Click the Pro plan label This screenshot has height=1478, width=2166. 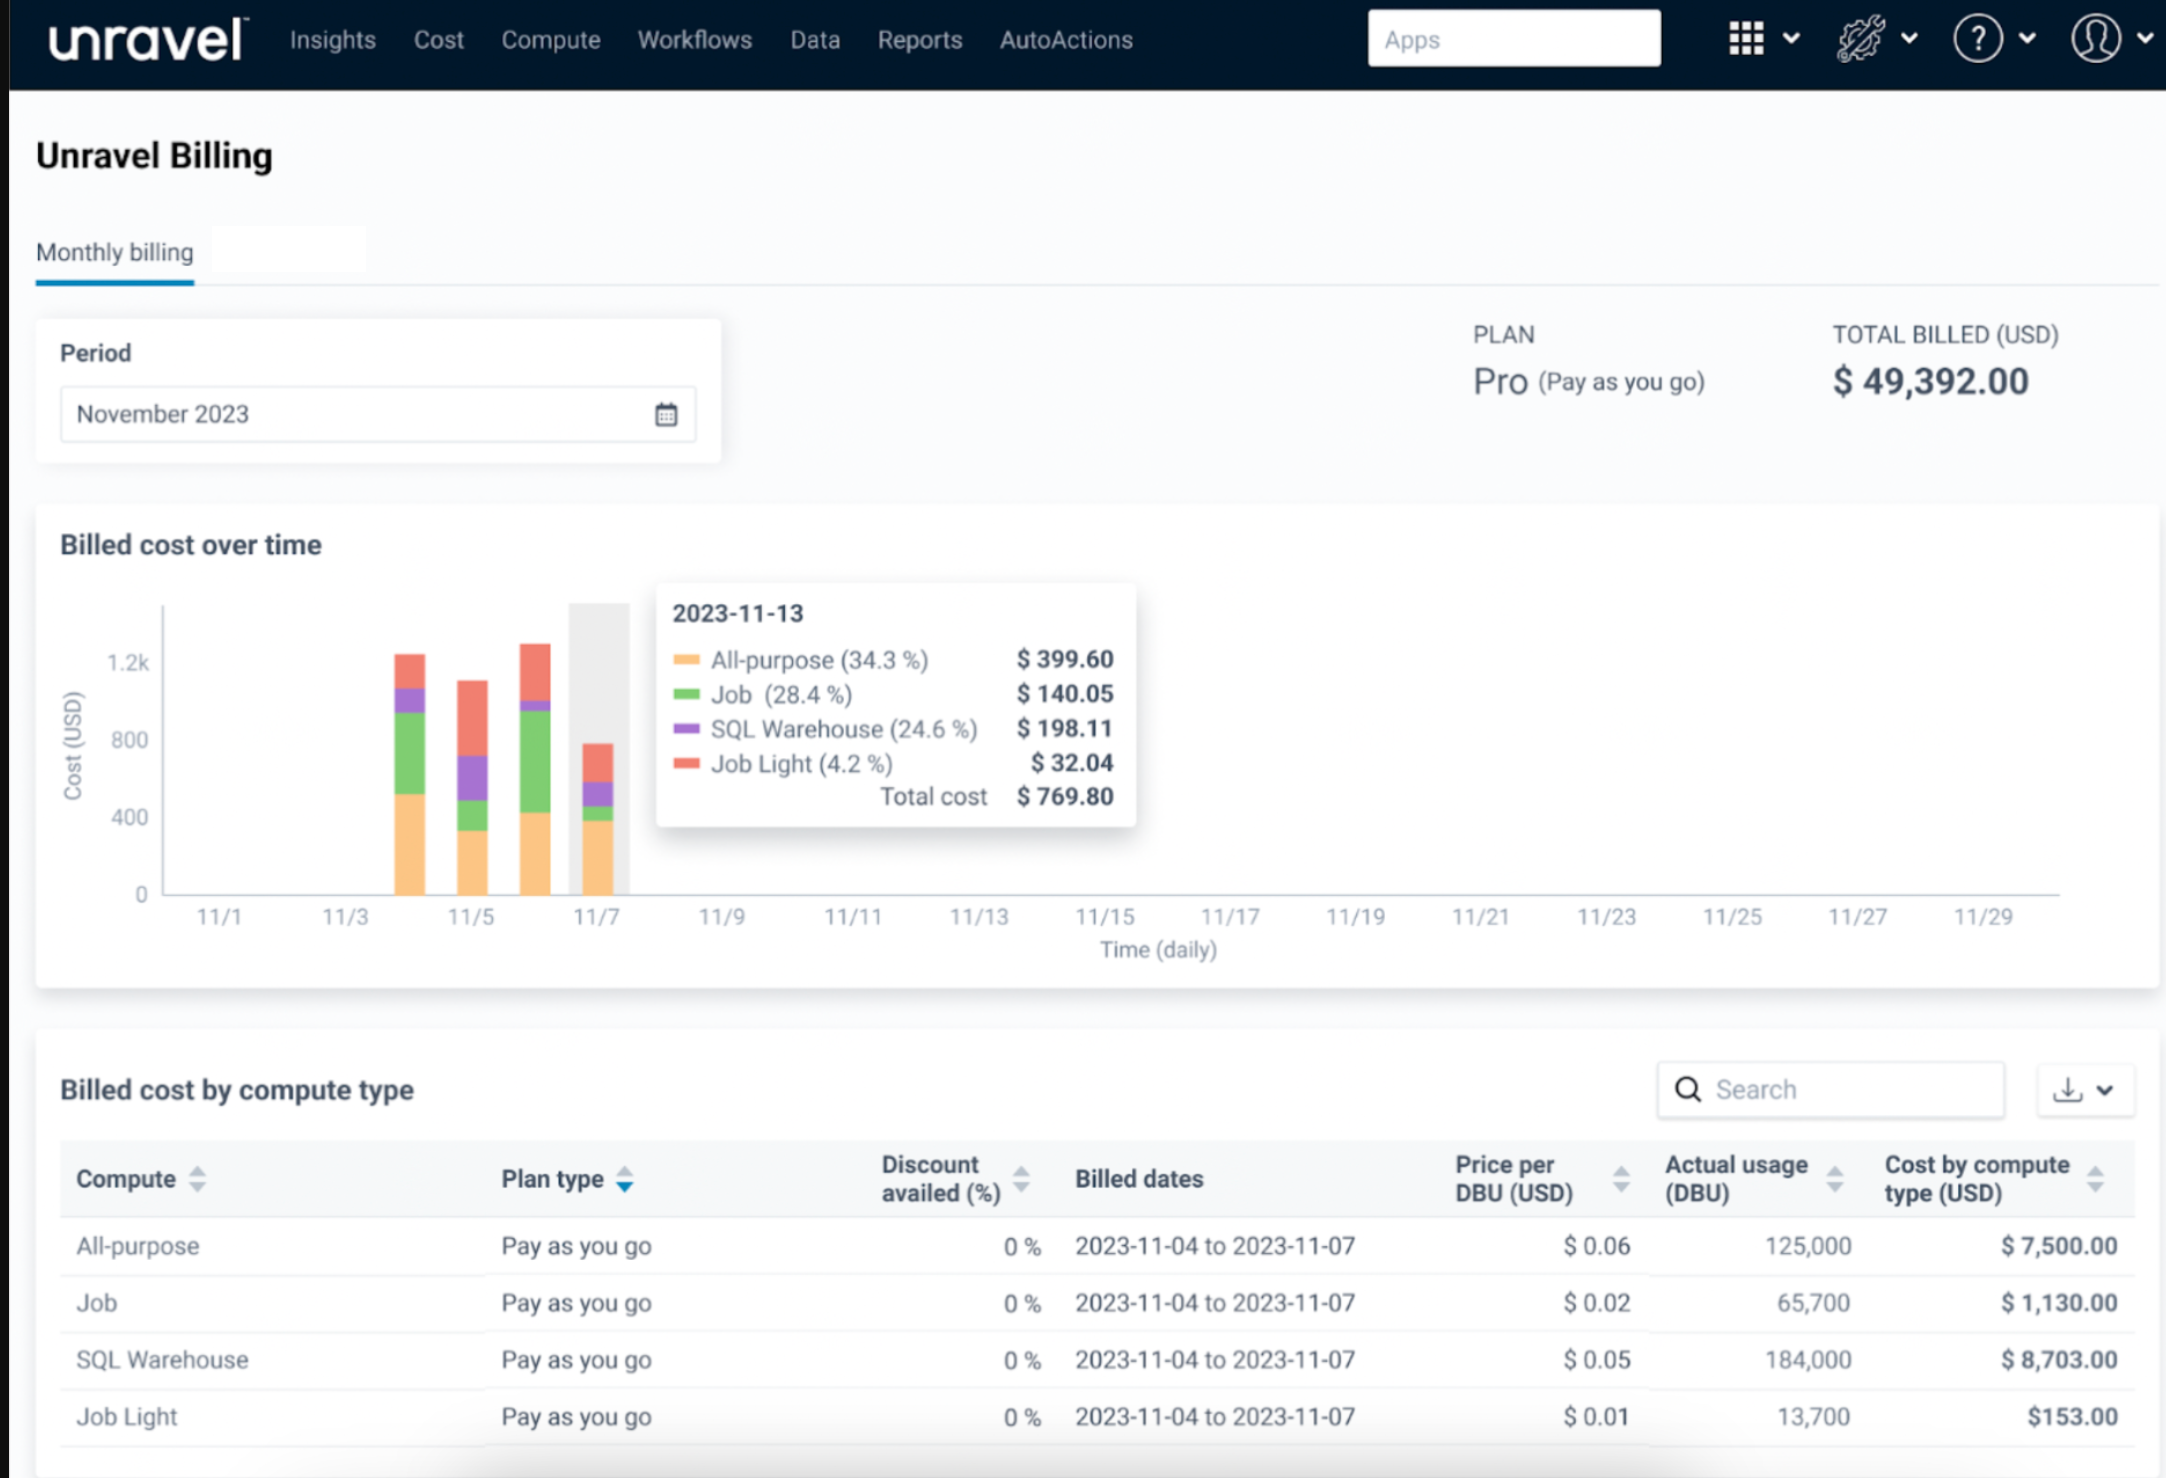point(1500,381)
